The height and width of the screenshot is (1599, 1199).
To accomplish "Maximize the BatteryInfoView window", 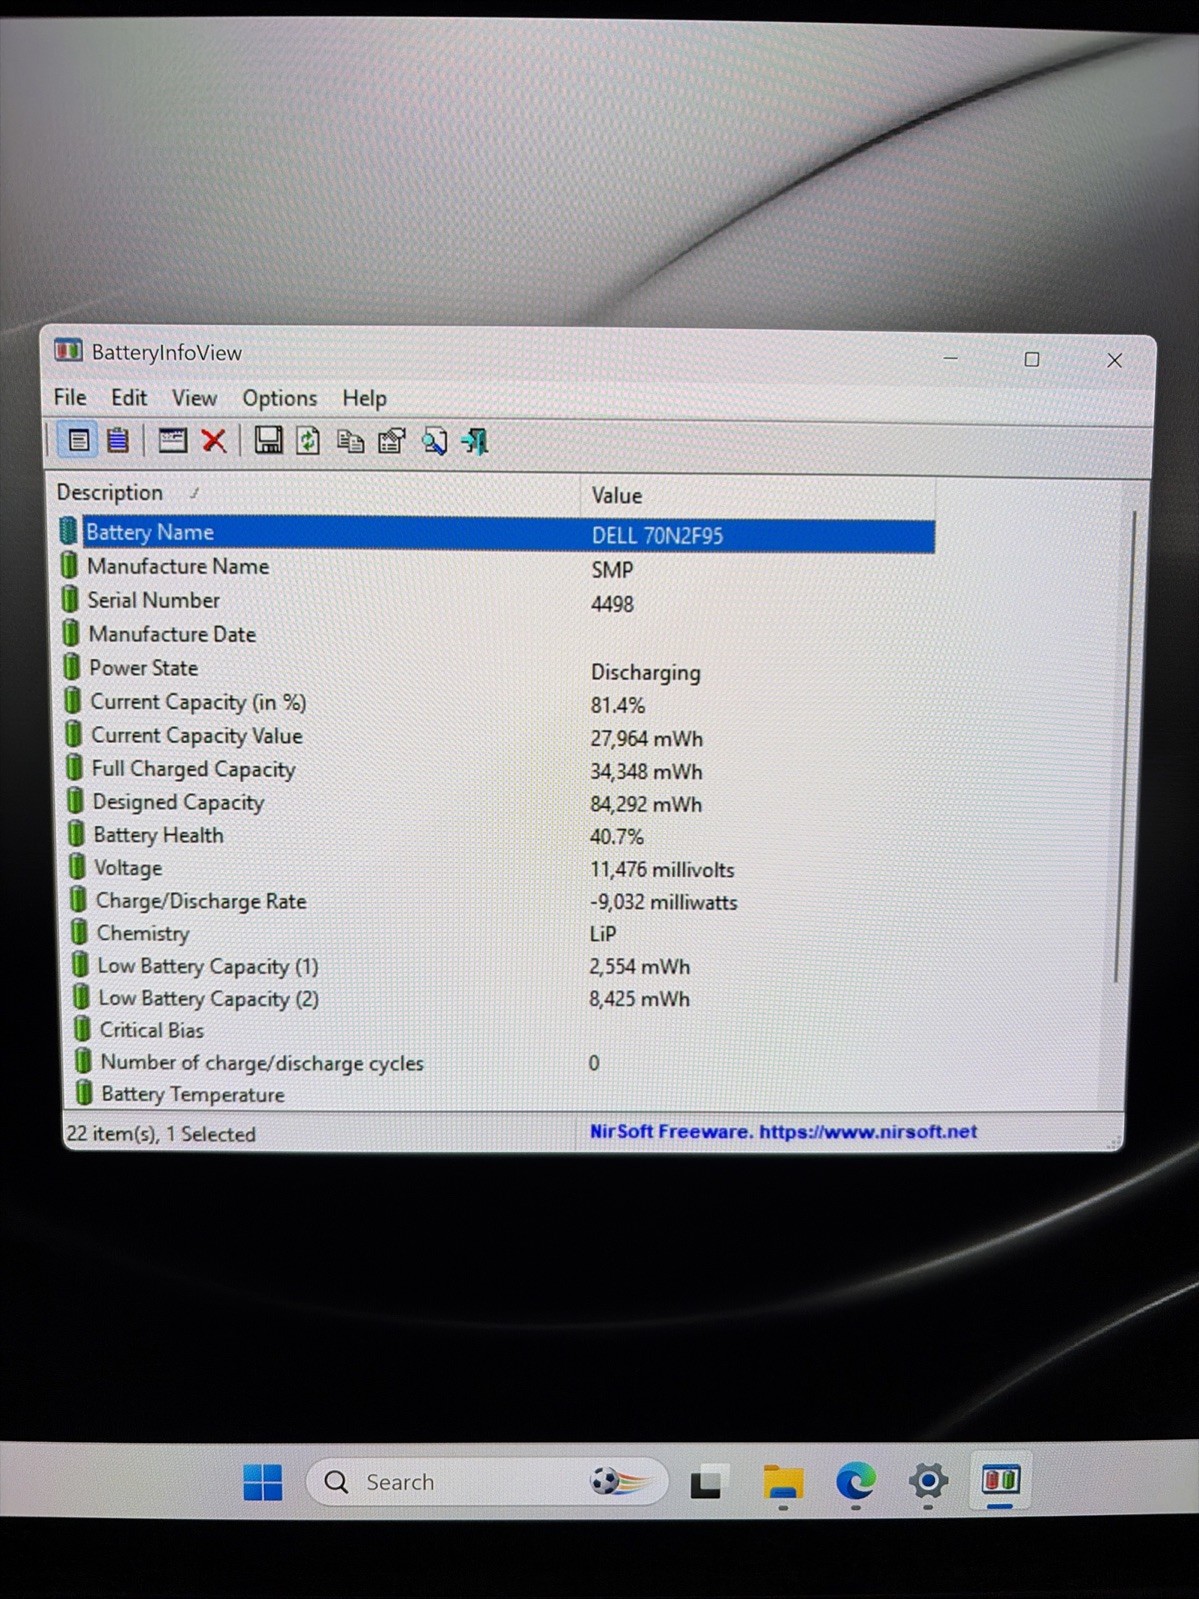I will pos(1032,359).
